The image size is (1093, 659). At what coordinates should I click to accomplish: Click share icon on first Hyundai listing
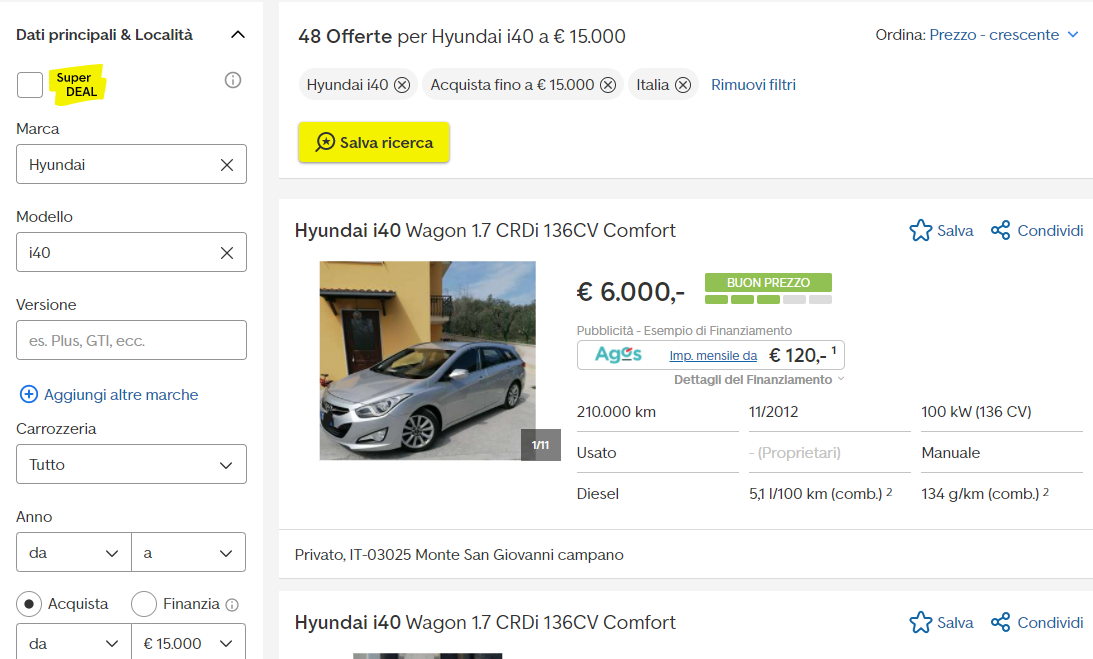click(x=1000, y=231)
